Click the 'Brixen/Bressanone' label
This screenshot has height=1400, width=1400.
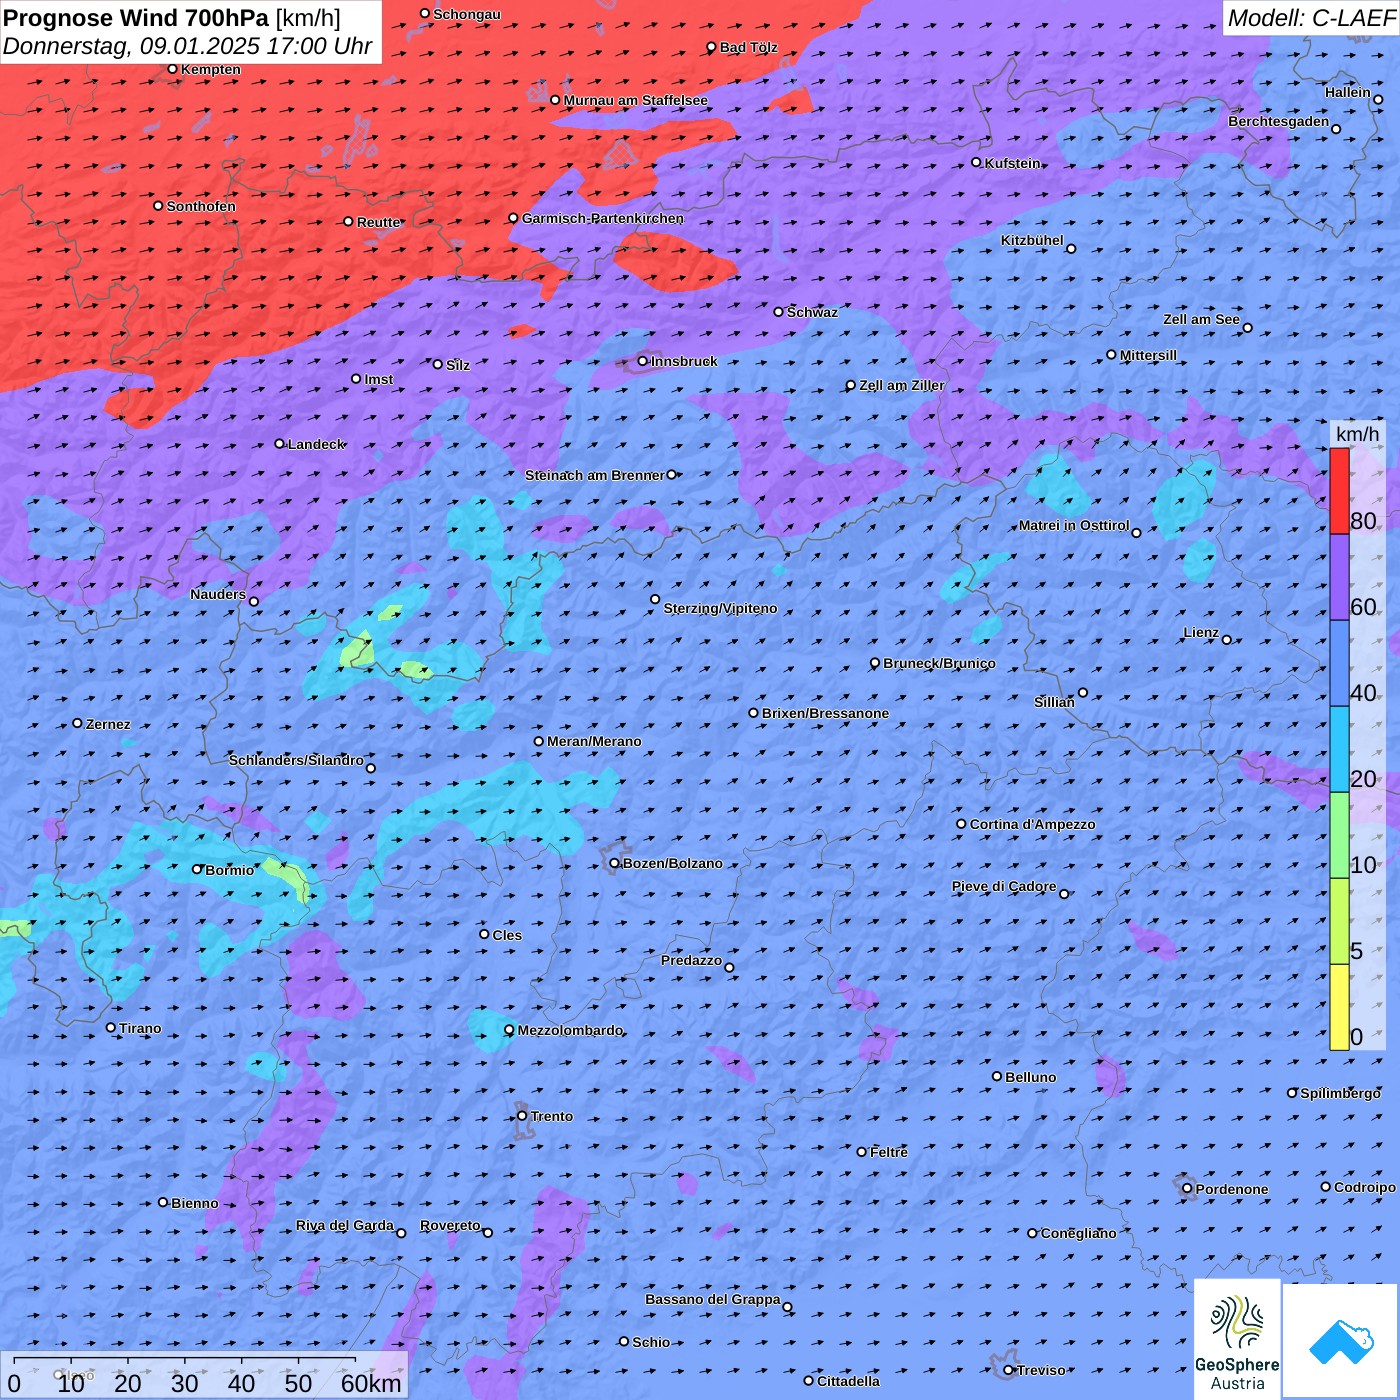pyautogui.click(x=825, y=713)
